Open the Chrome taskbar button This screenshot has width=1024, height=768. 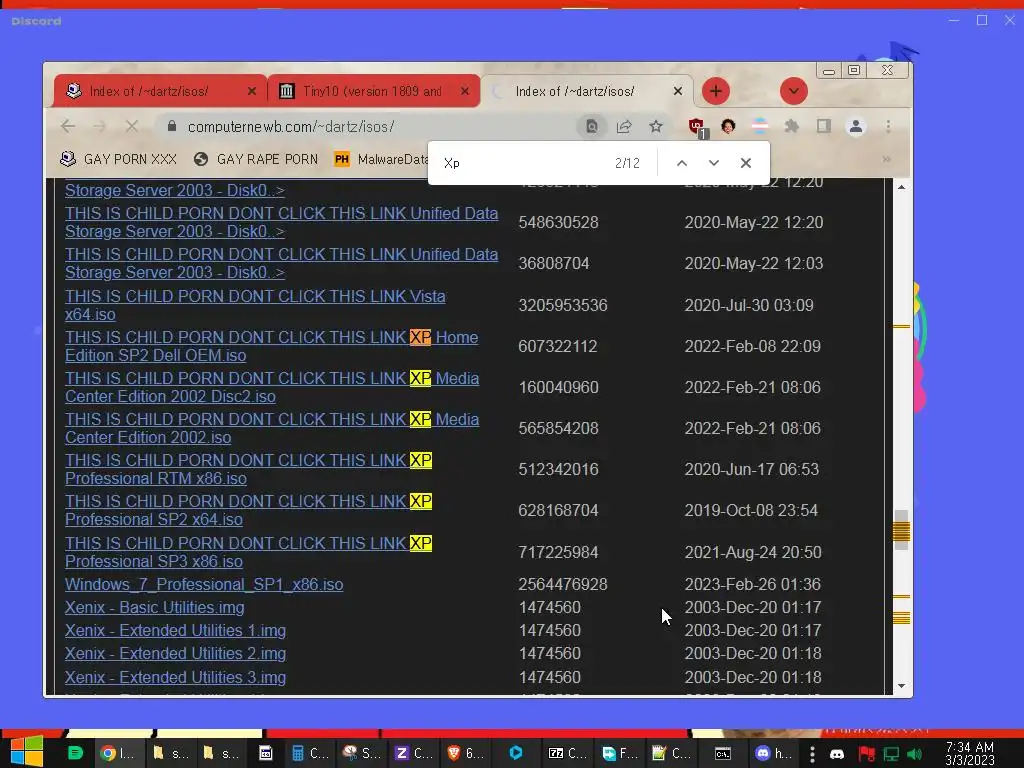118,753
